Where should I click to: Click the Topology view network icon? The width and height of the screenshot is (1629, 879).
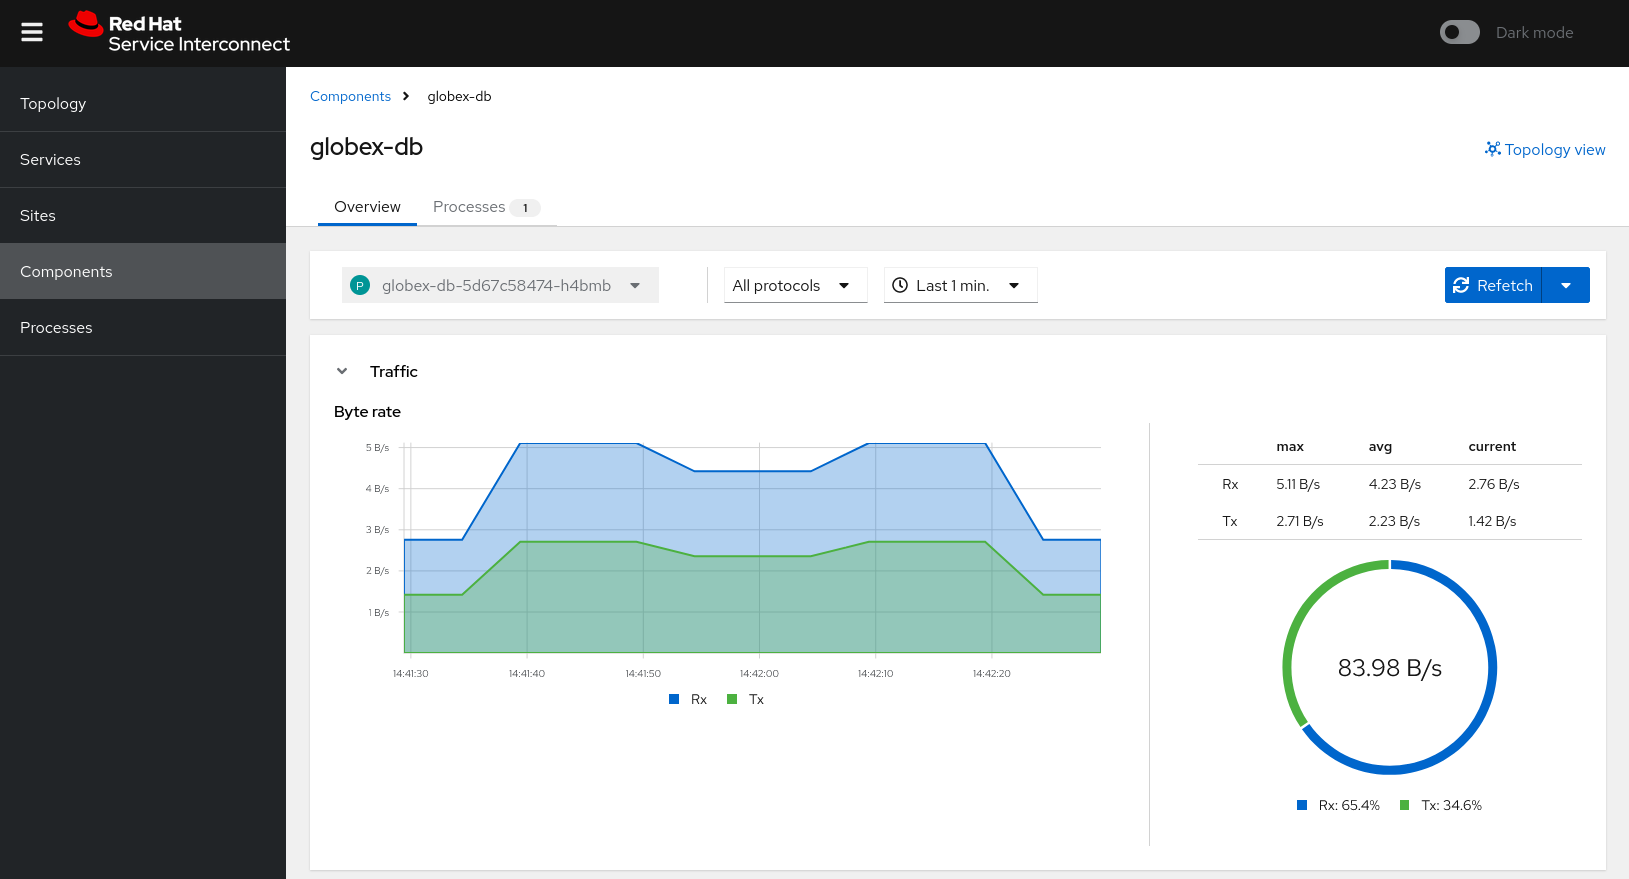(x=1493, y=149)
